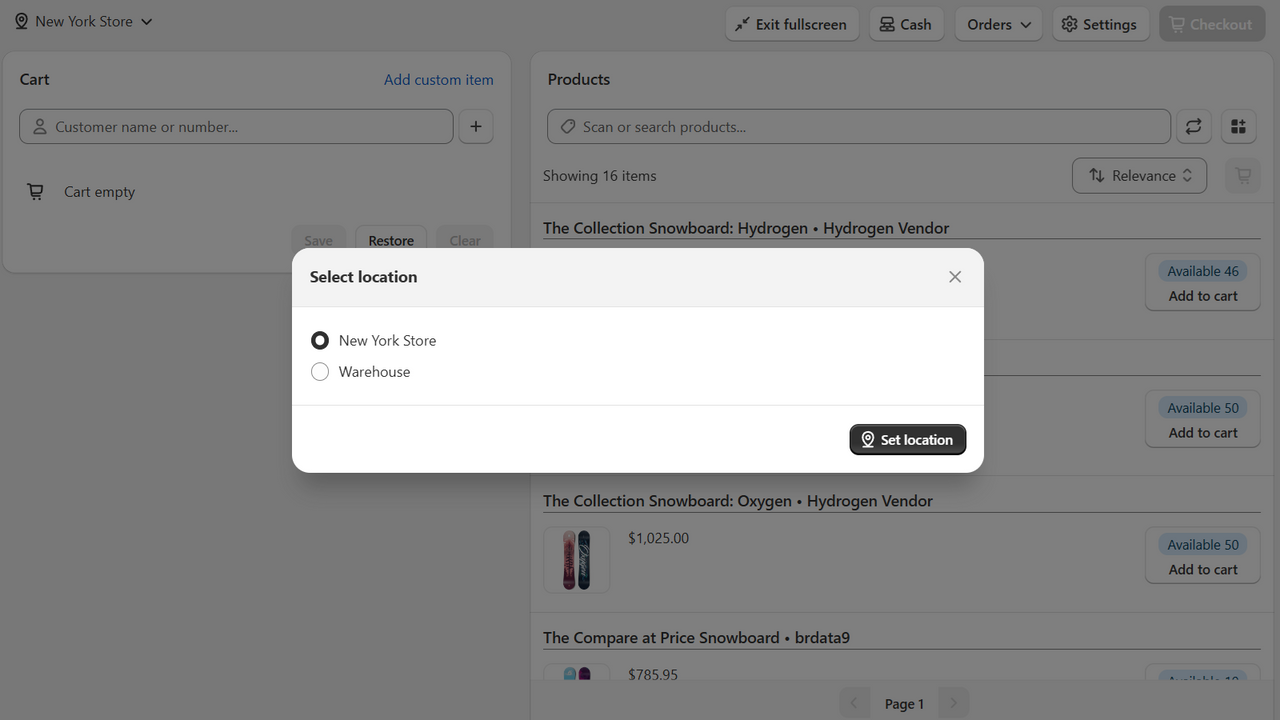Toggle the grid view icon
This screenshot has width=1280, height=720.
point(1239,127)
